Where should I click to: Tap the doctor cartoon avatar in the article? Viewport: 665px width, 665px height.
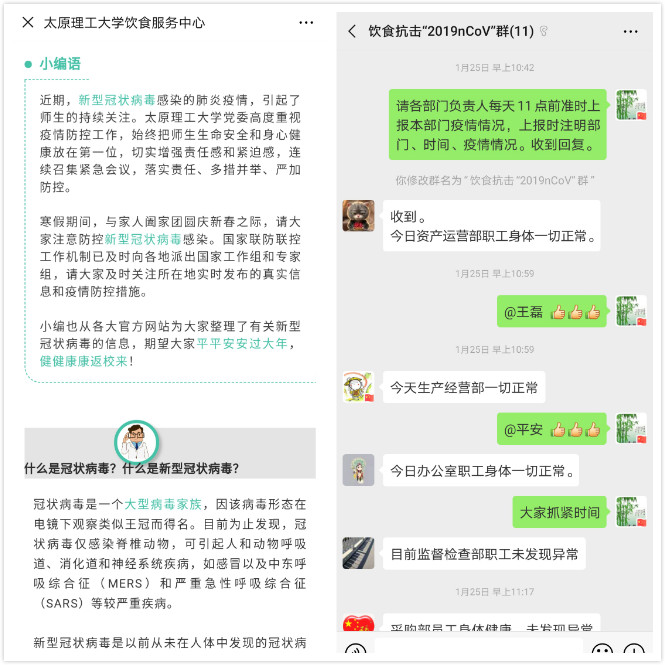(x=136, y=441)
